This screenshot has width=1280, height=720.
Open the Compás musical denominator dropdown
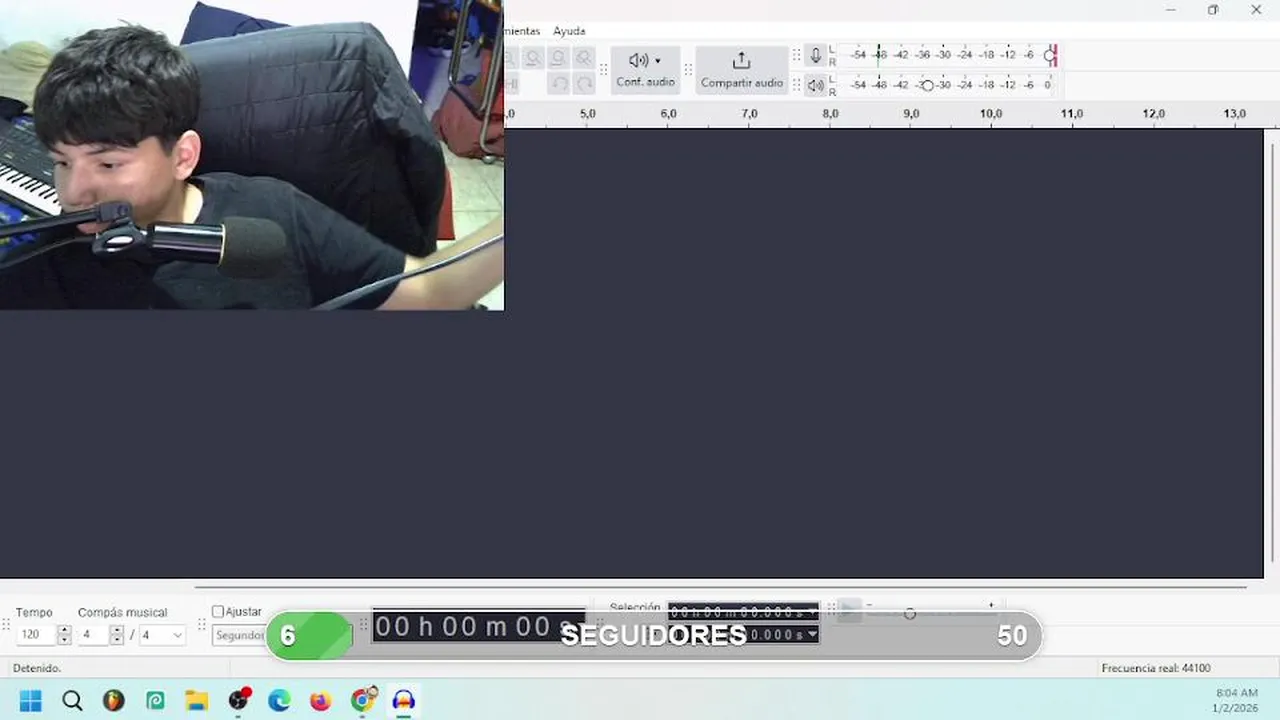coord(162,635)
